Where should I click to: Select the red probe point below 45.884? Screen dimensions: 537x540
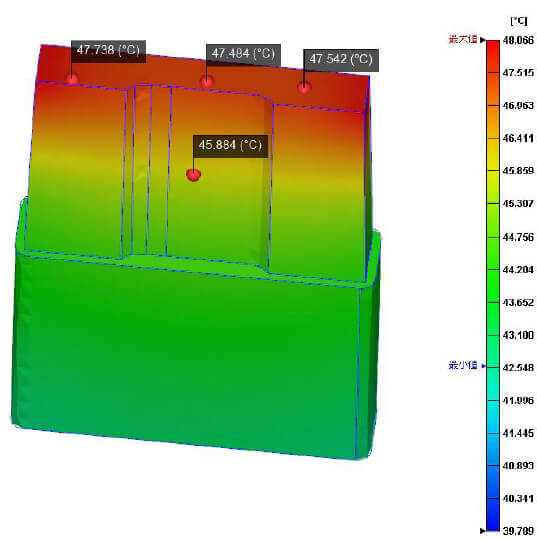coord(193,175)
